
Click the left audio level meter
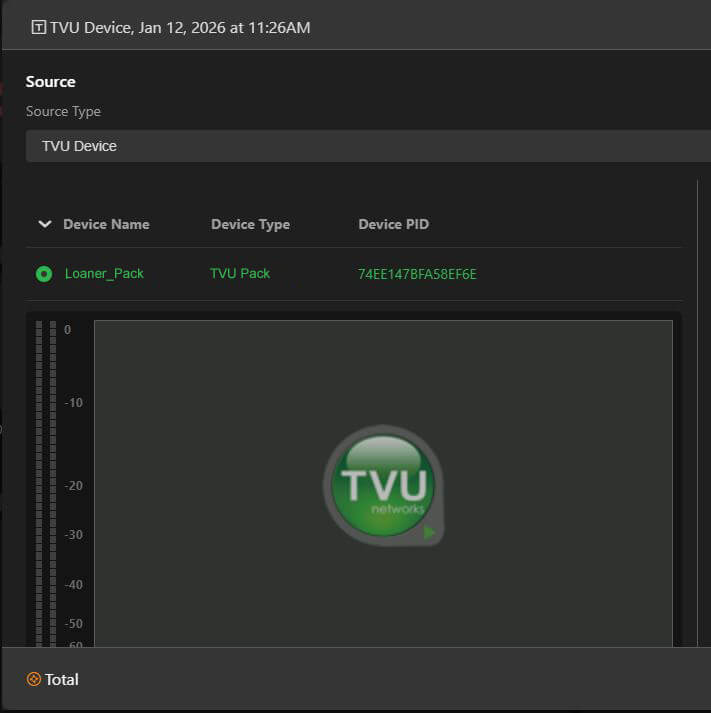click(x=39, y=483)
